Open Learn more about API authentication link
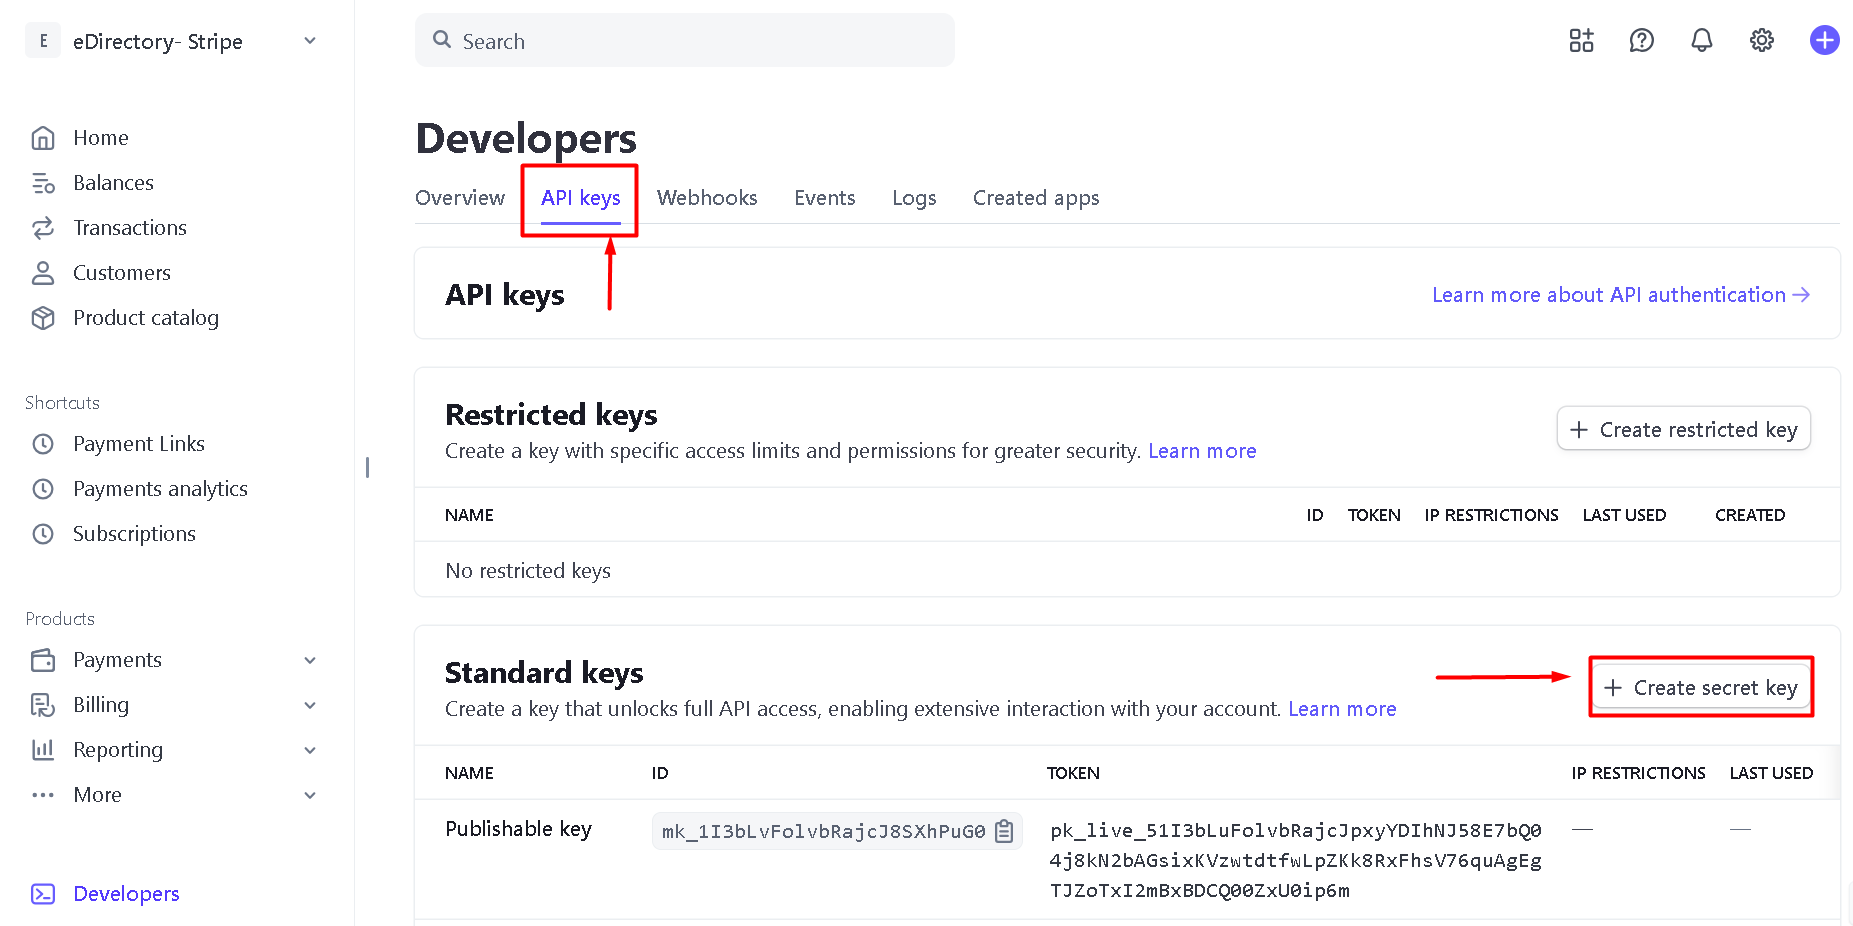The width and height of the screenshot is (1853, 926). click(x=1621, y=295)
